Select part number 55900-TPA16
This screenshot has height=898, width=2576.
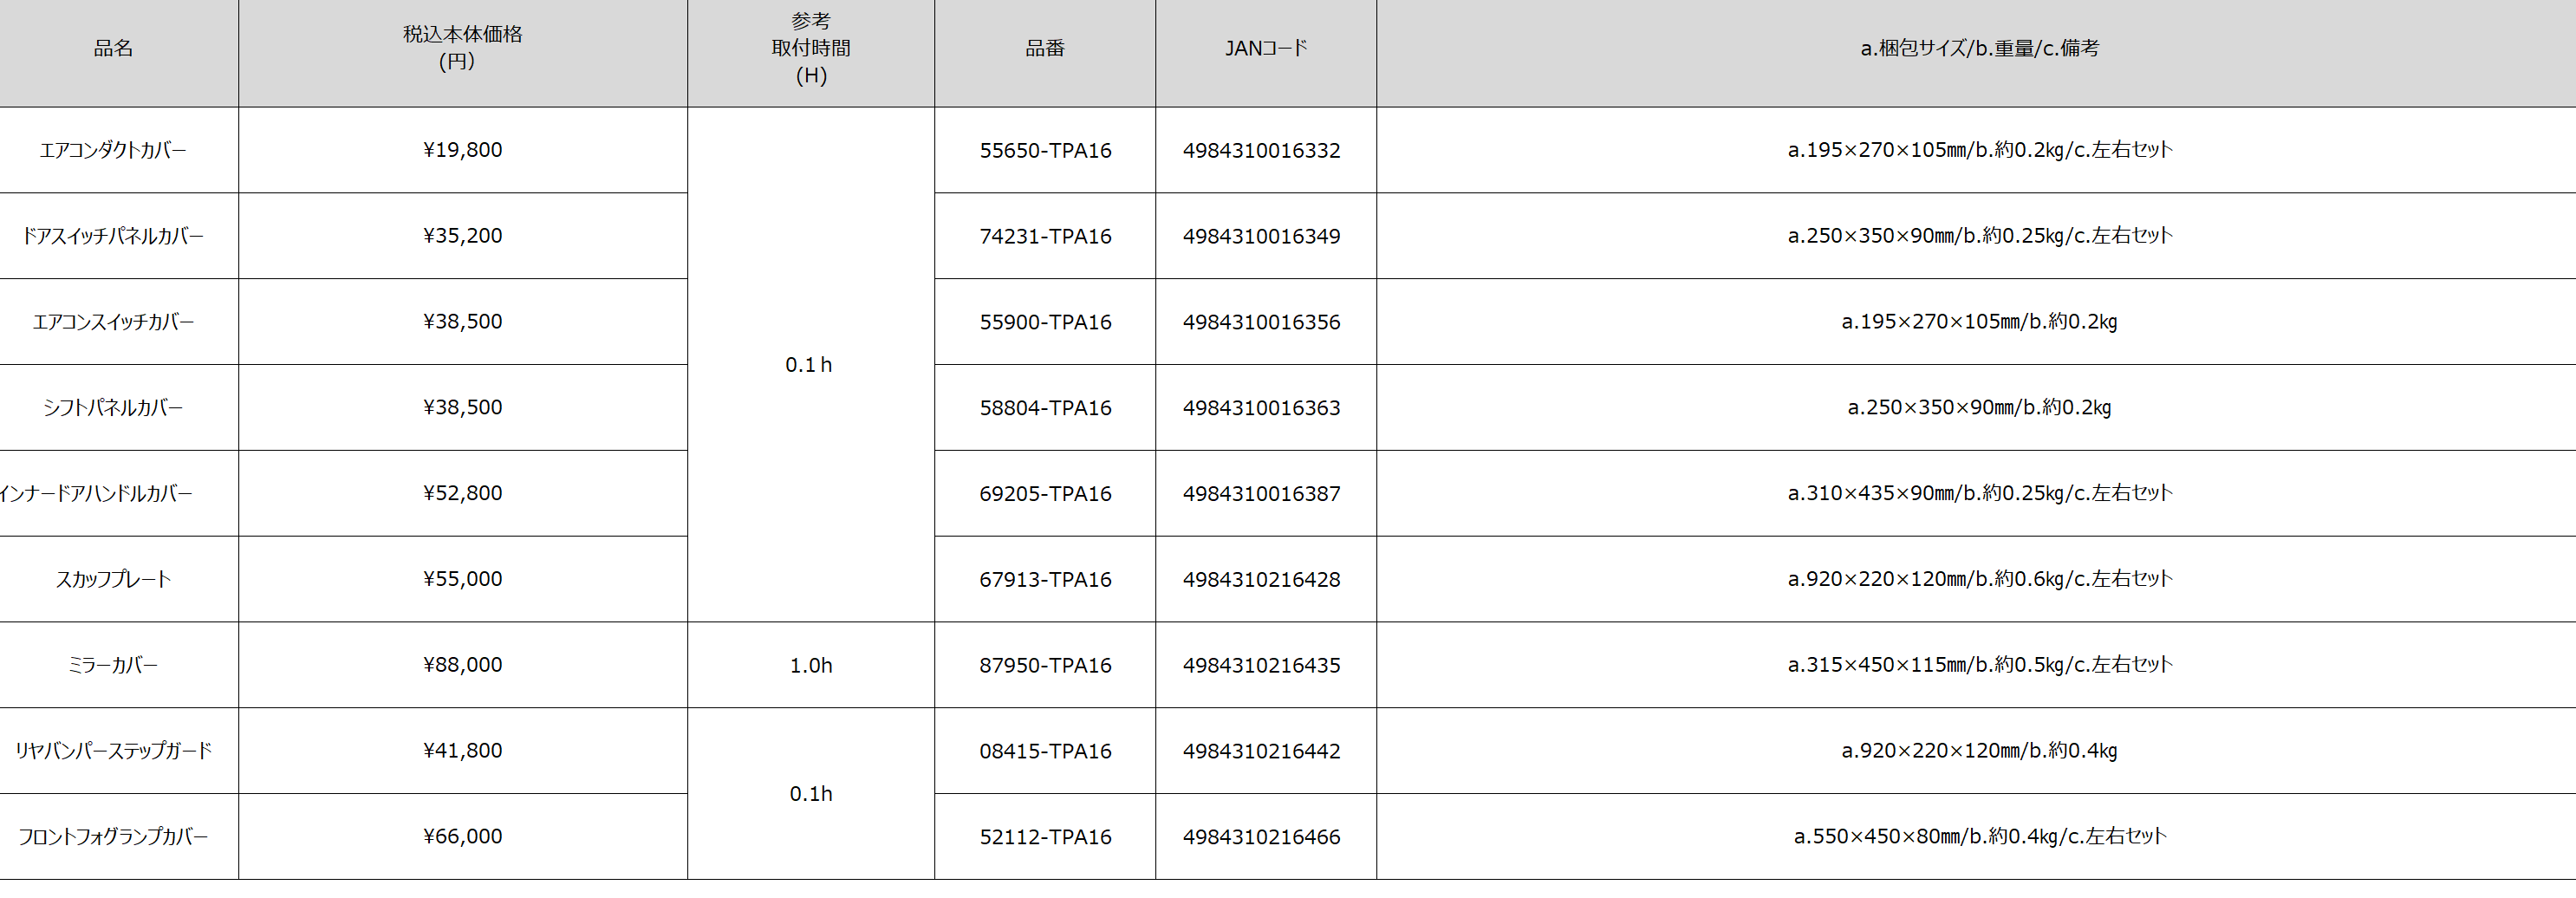pos(1045,322)
